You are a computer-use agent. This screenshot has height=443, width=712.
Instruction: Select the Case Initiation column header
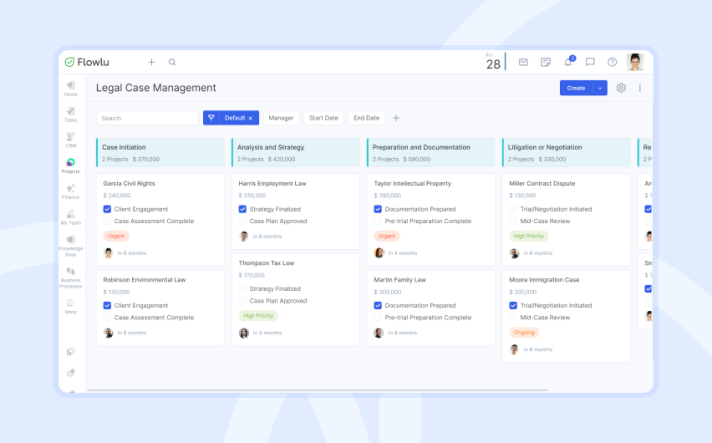[x=160, y=153]
